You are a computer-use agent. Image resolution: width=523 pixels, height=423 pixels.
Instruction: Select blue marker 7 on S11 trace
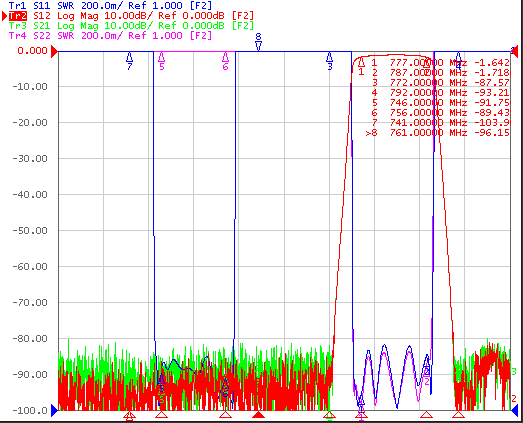(129, 61)
